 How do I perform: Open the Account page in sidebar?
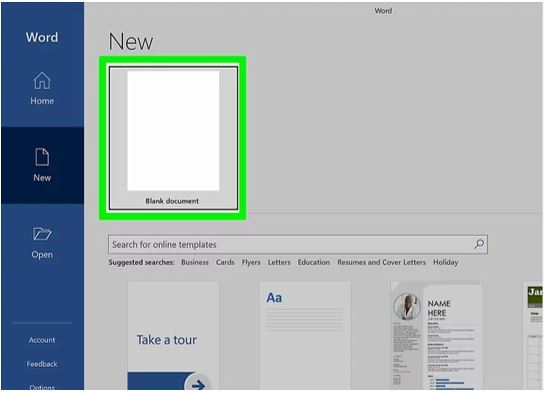point(42,340)
